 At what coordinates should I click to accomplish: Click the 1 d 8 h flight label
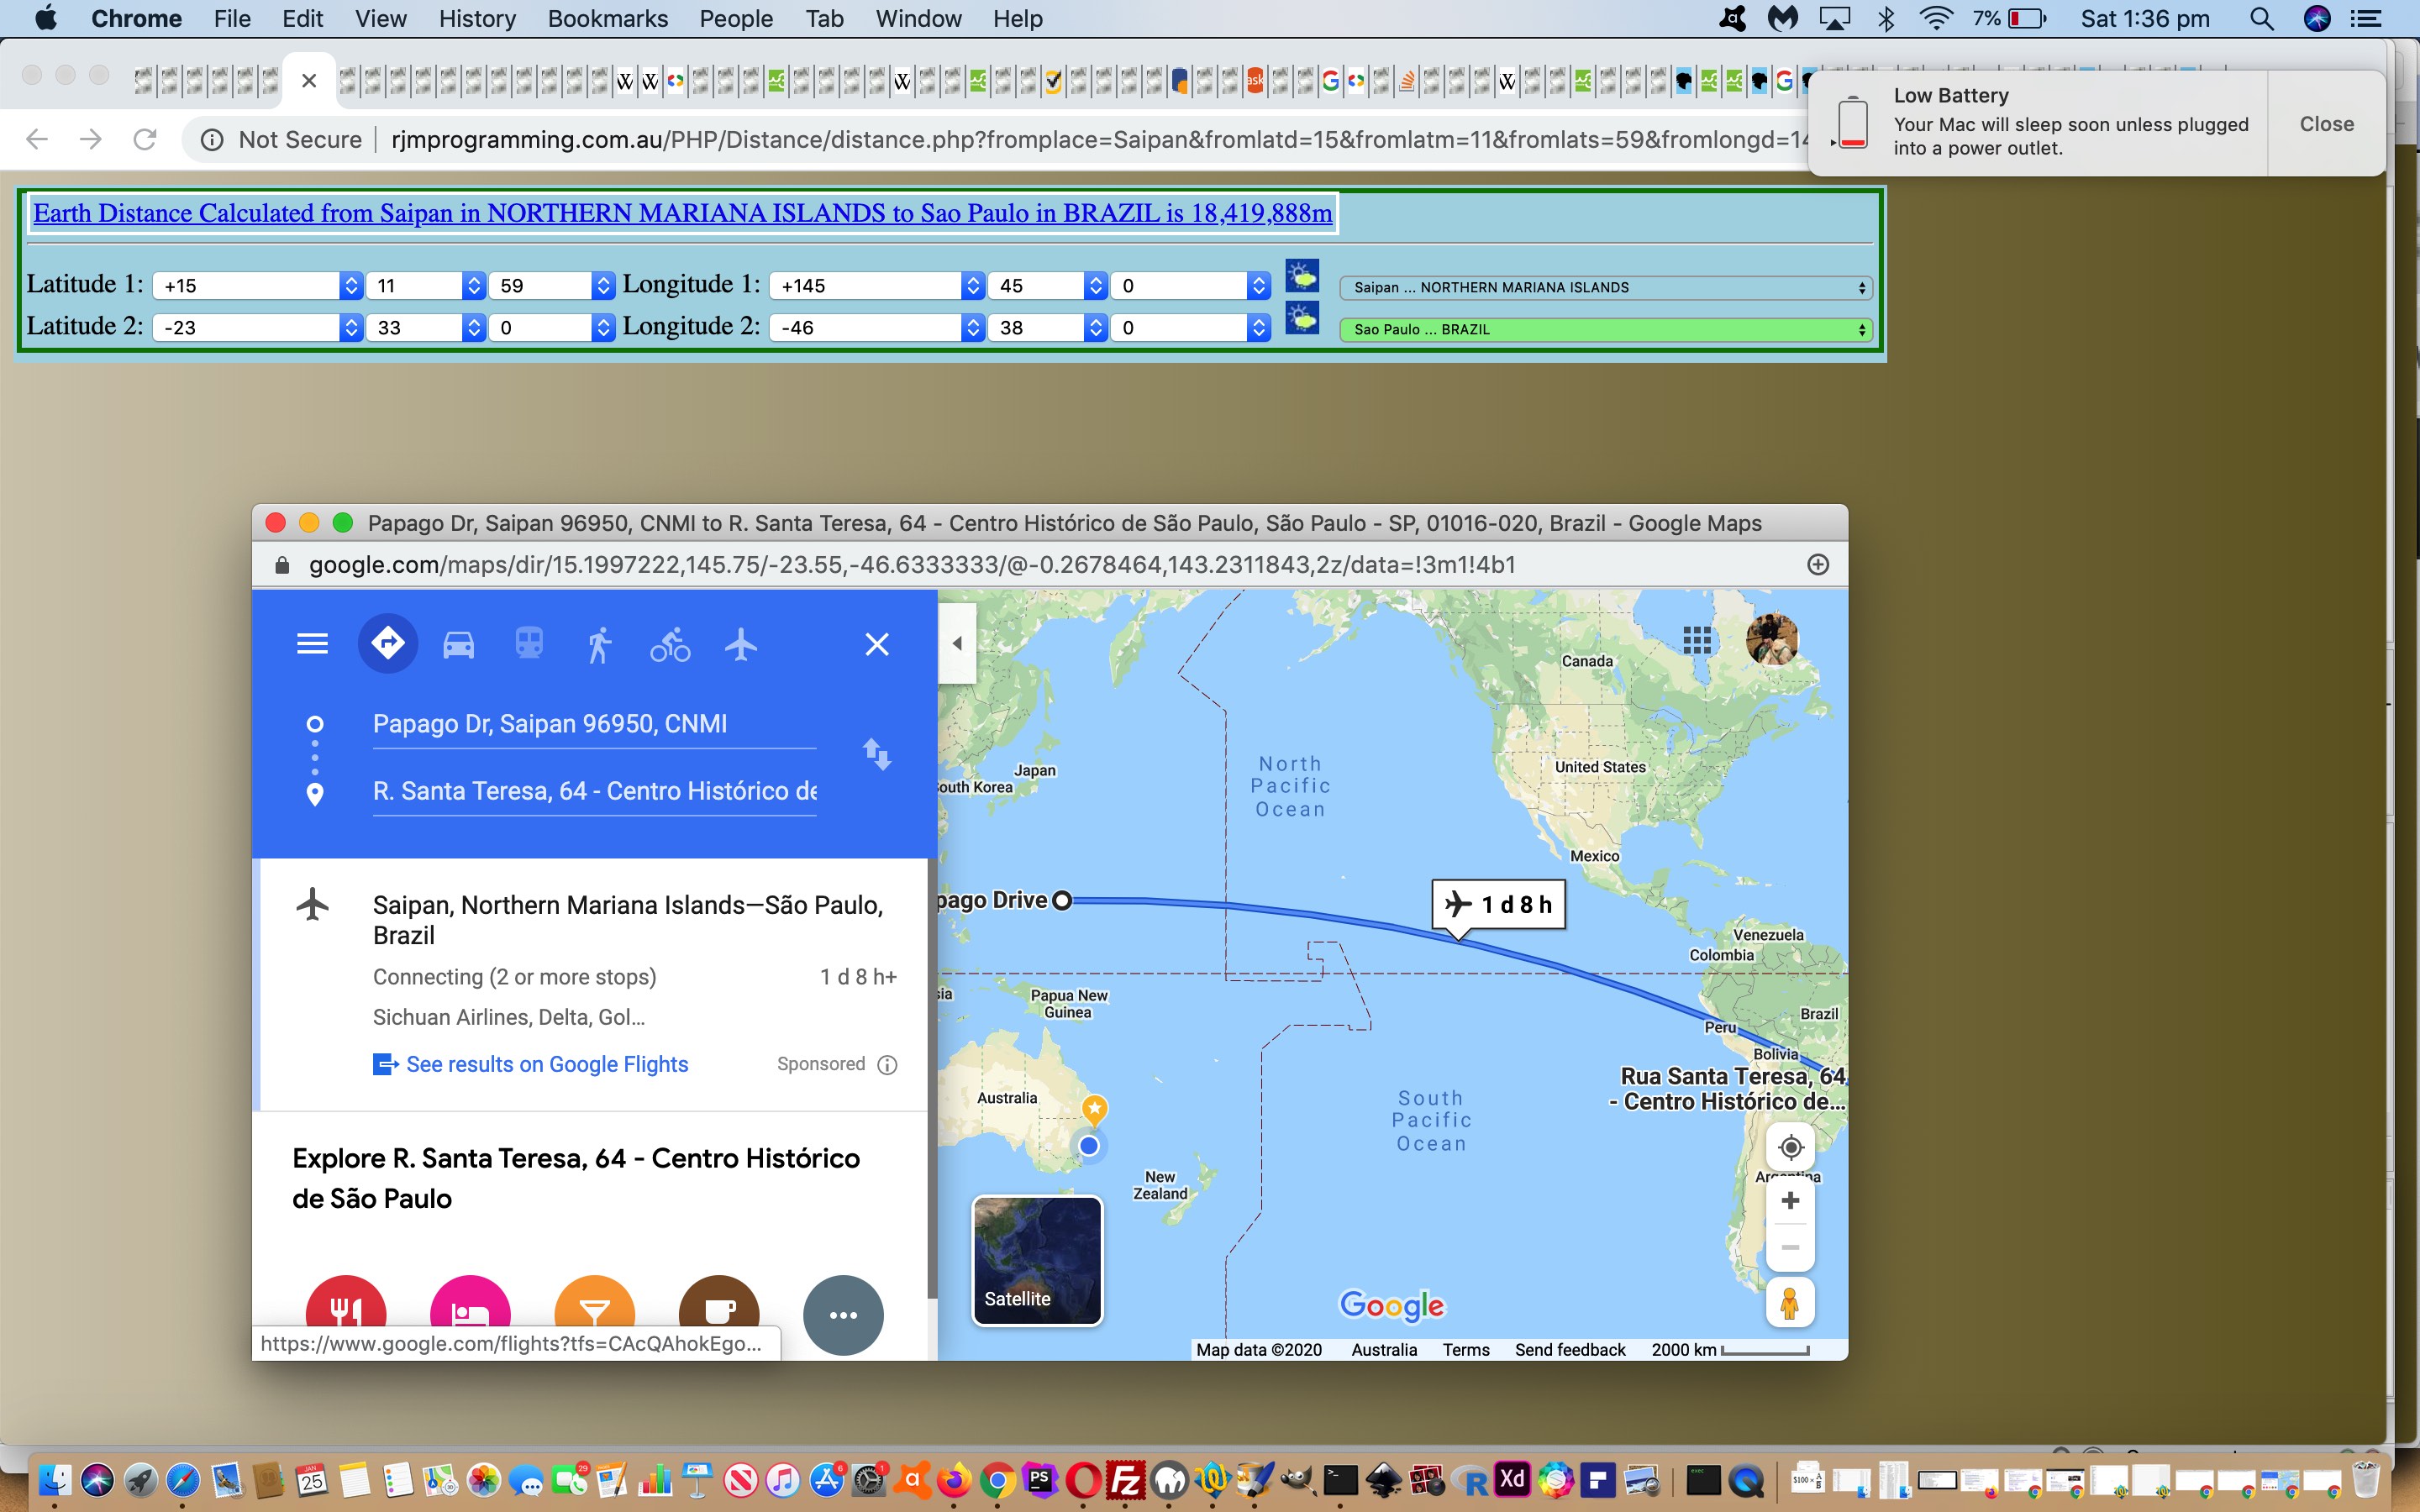1498,905
